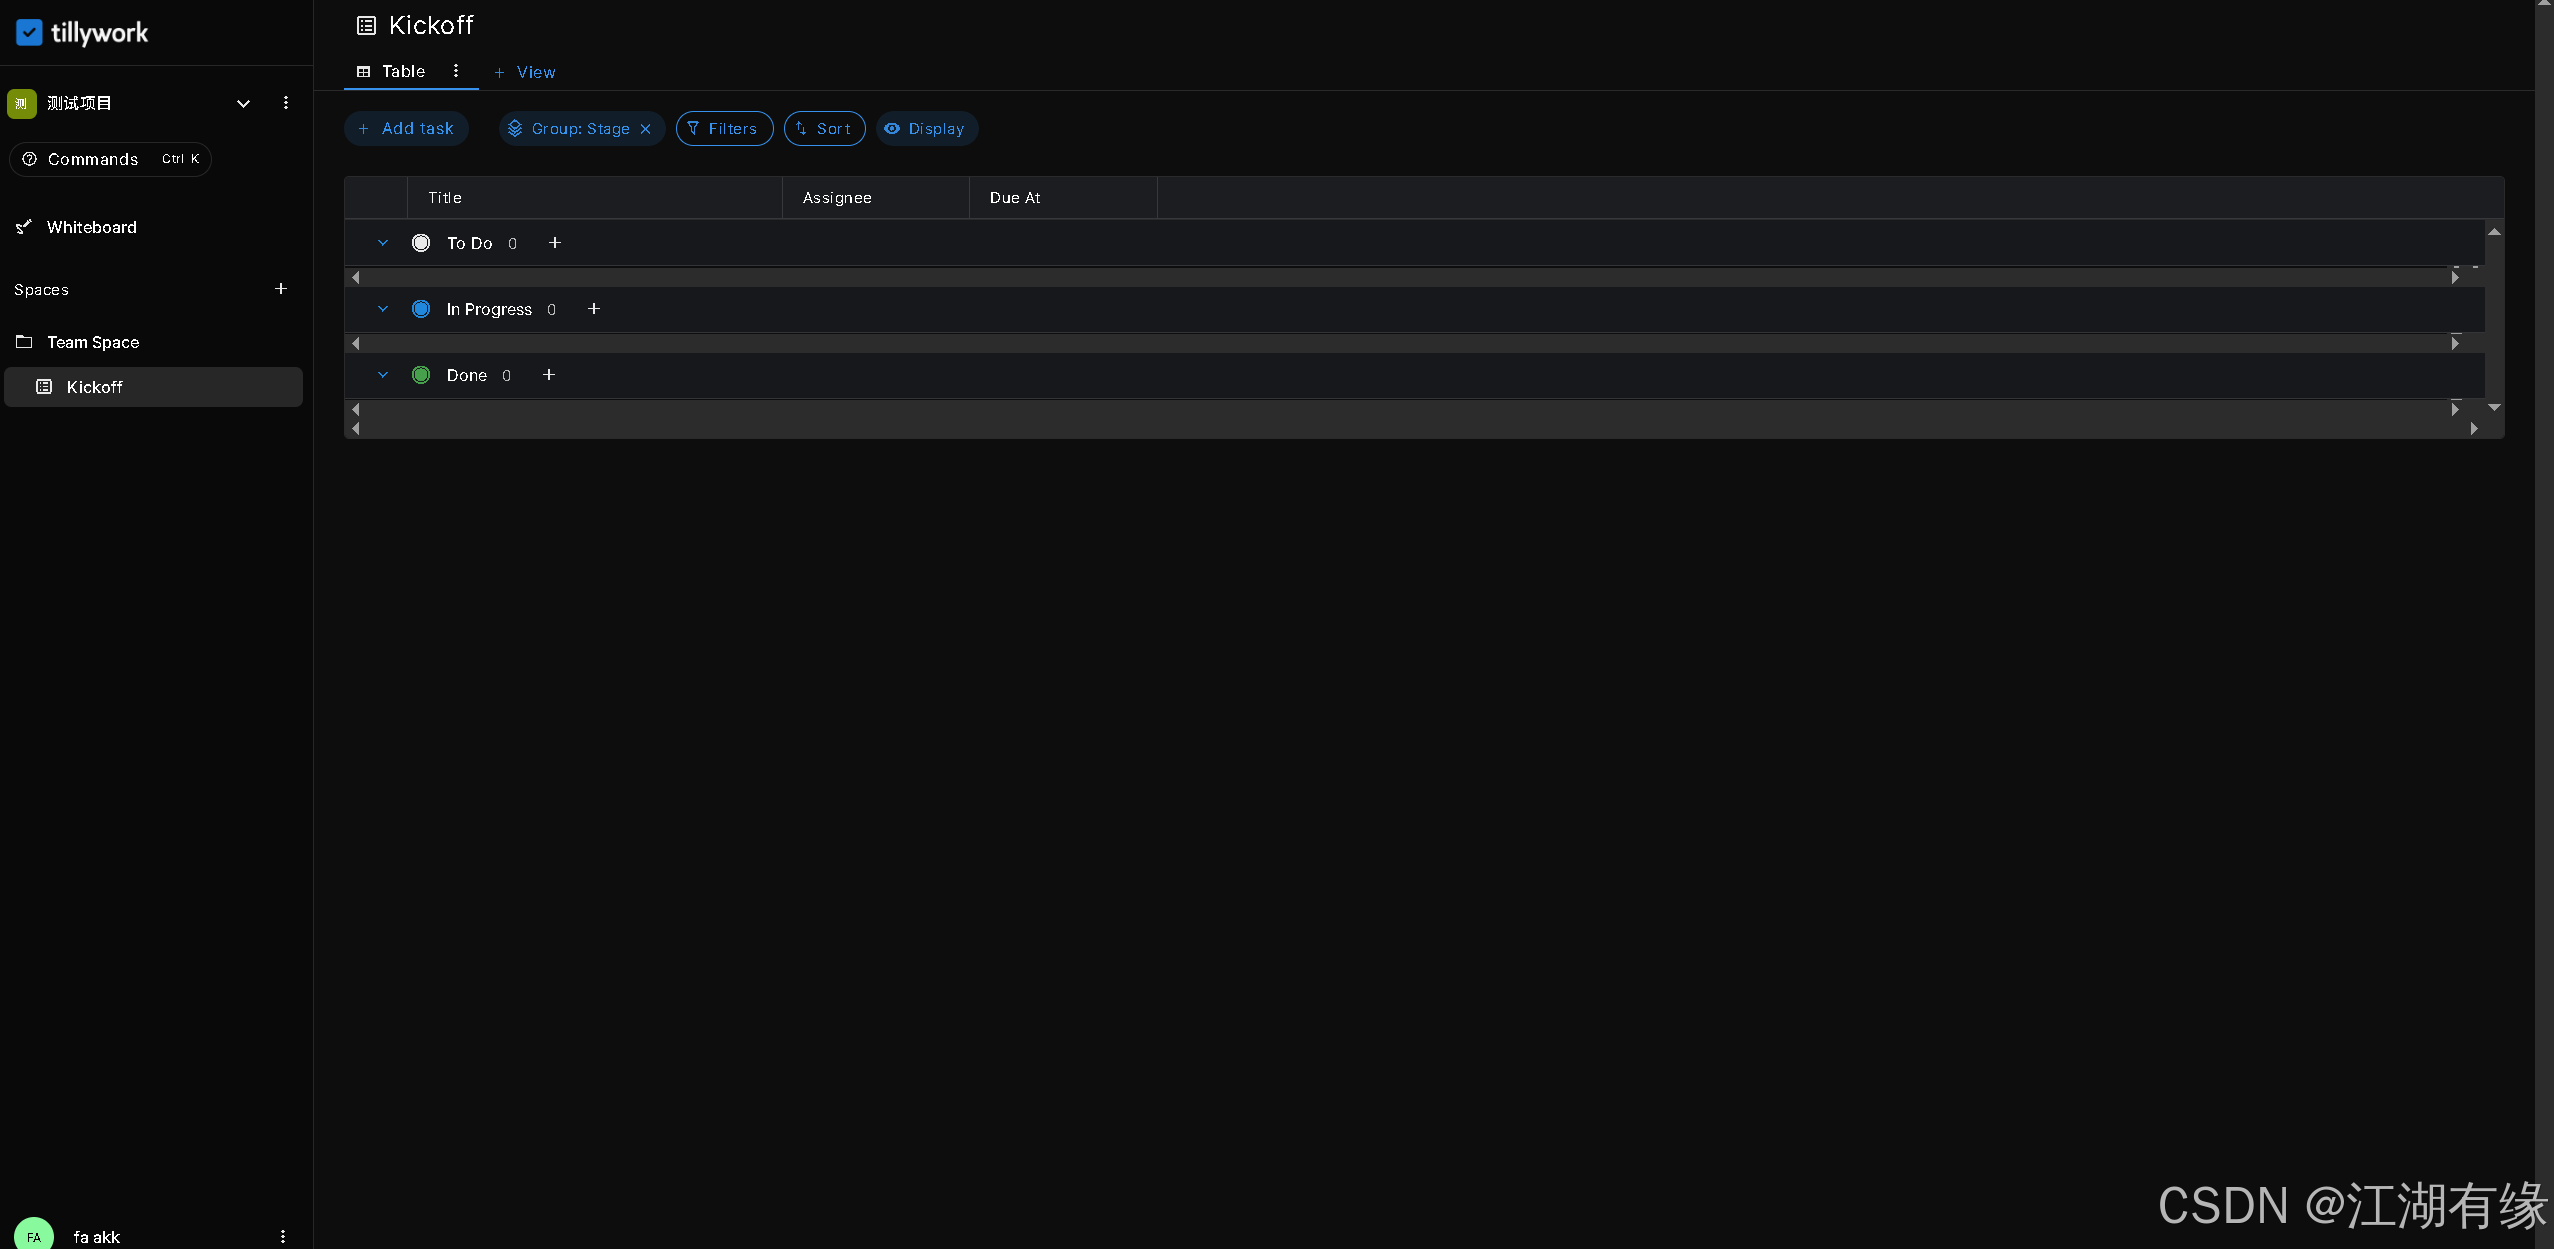Switch to the Table tab
The image size is (2554, 1249).
point(403,71)
